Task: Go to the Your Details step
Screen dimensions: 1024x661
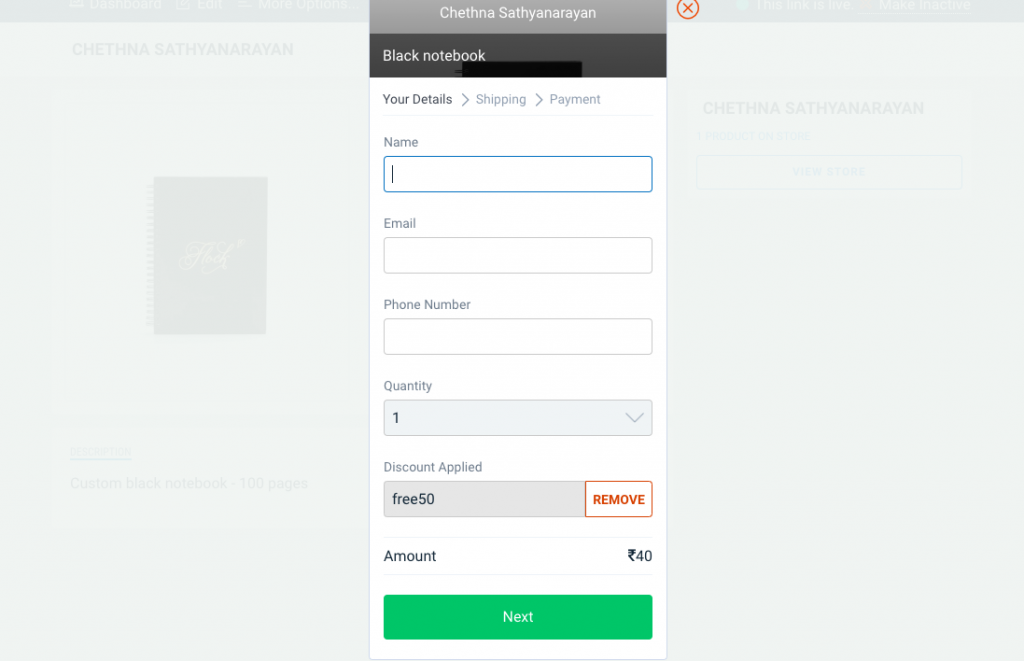Action: coord(417,99)
